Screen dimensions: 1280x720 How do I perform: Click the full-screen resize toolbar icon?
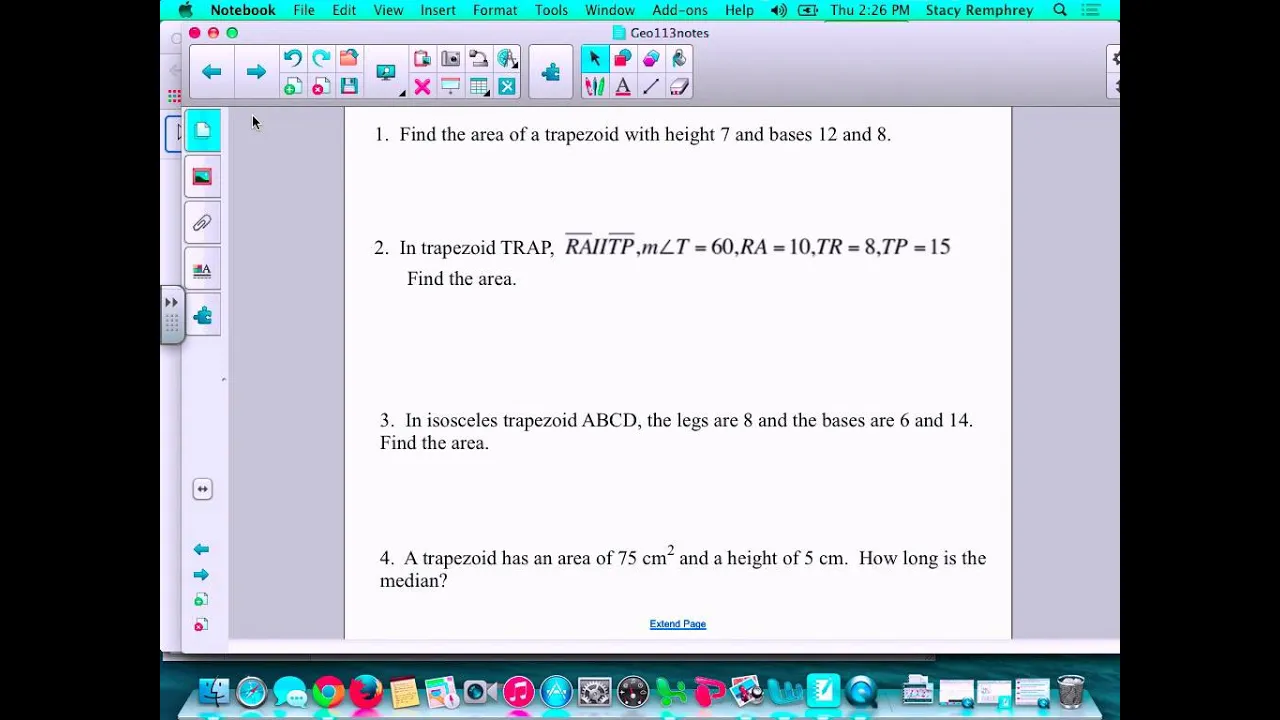pos(507,87)
